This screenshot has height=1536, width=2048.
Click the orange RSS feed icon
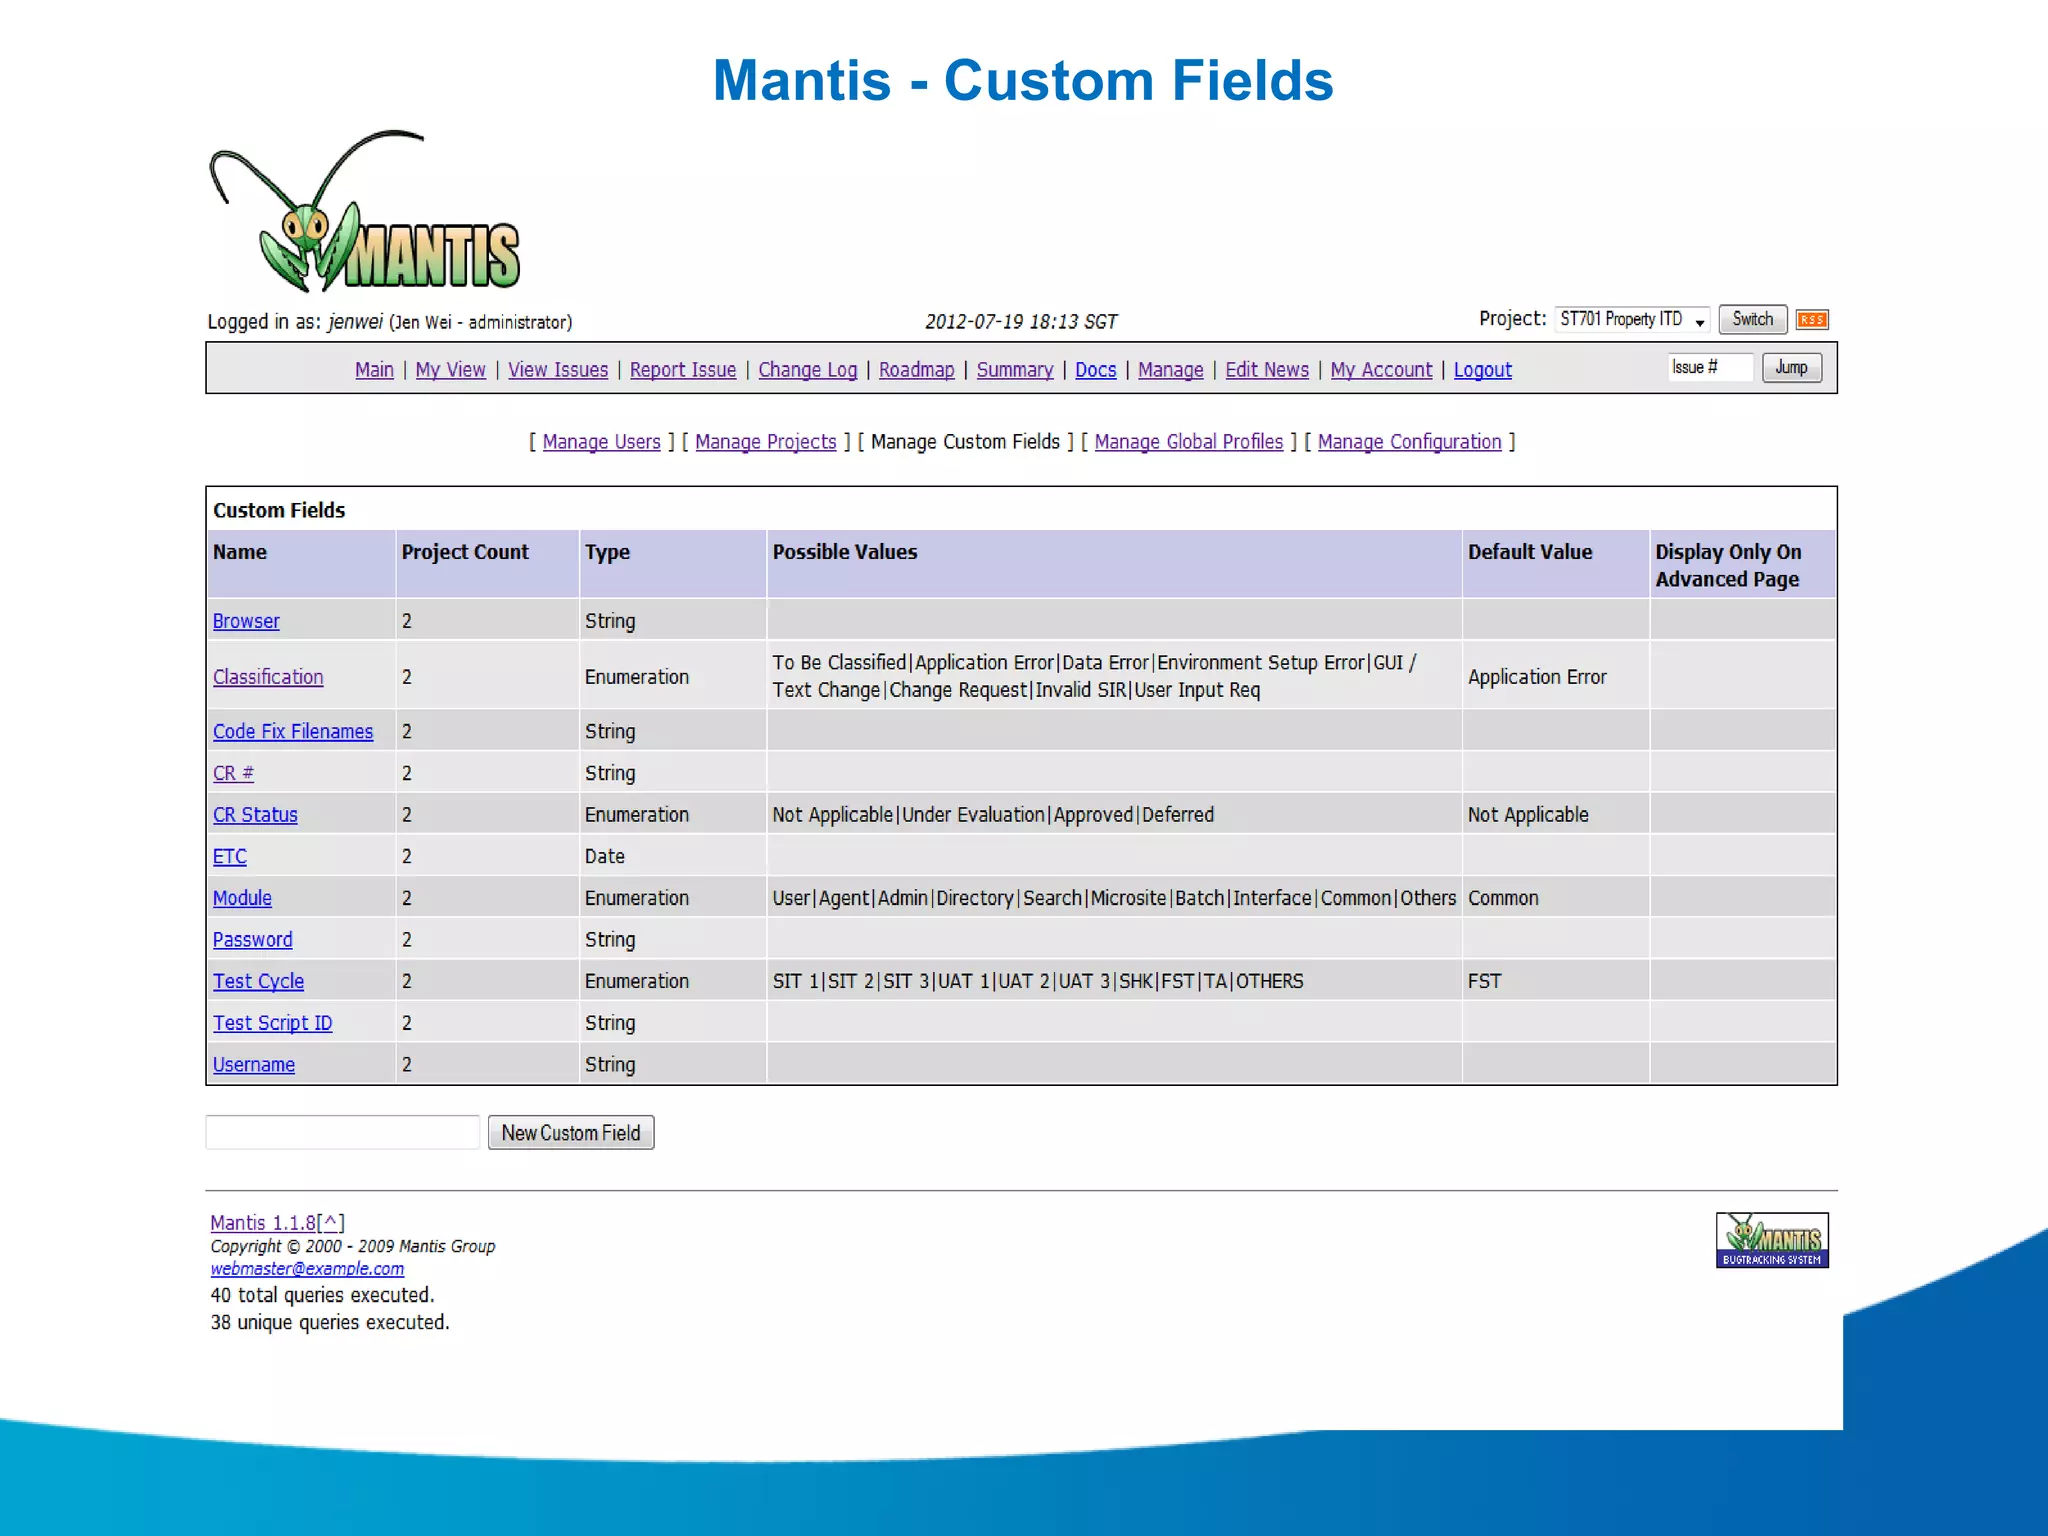(x=1812, y=320)
